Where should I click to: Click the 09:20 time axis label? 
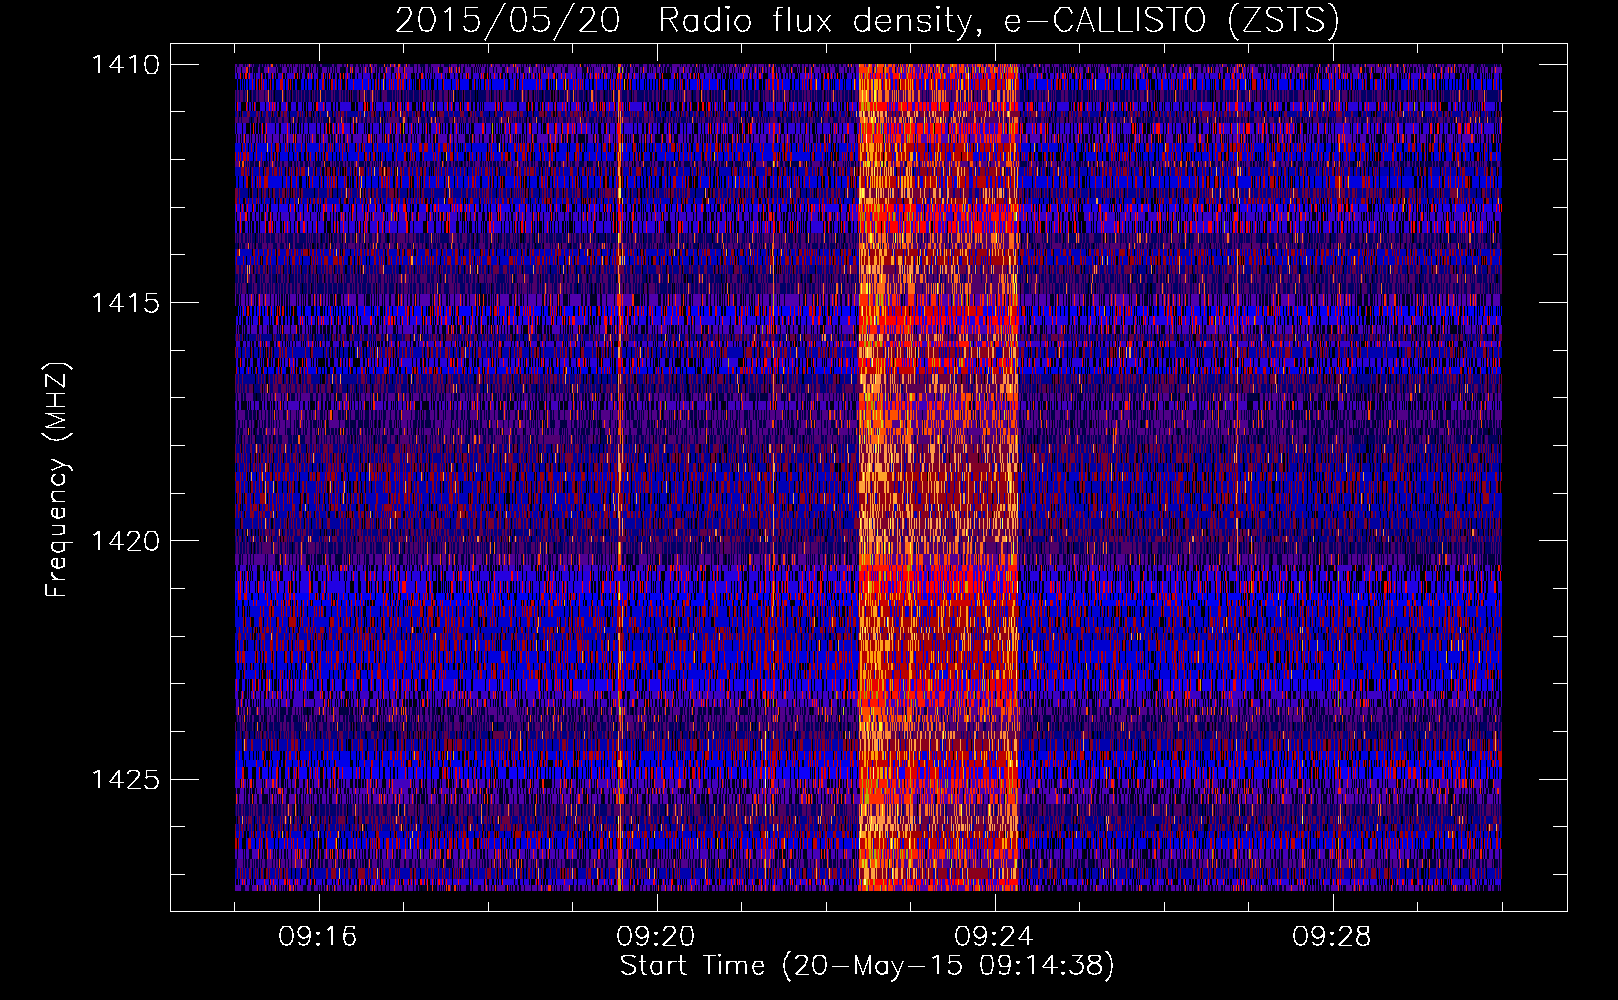pyautogui.click(x=656, y=937)
